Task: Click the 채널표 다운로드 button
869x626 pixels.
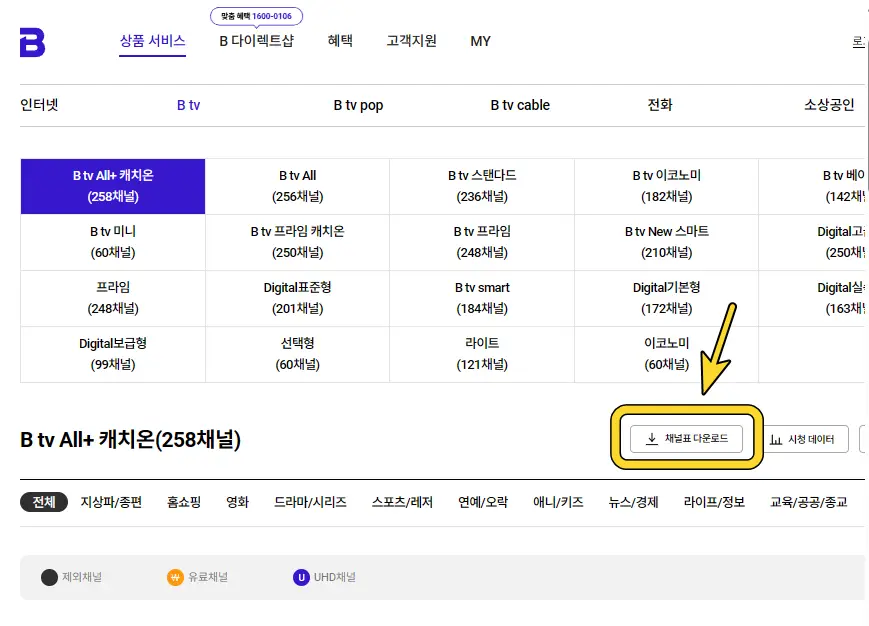Action: tap(686, 439)
